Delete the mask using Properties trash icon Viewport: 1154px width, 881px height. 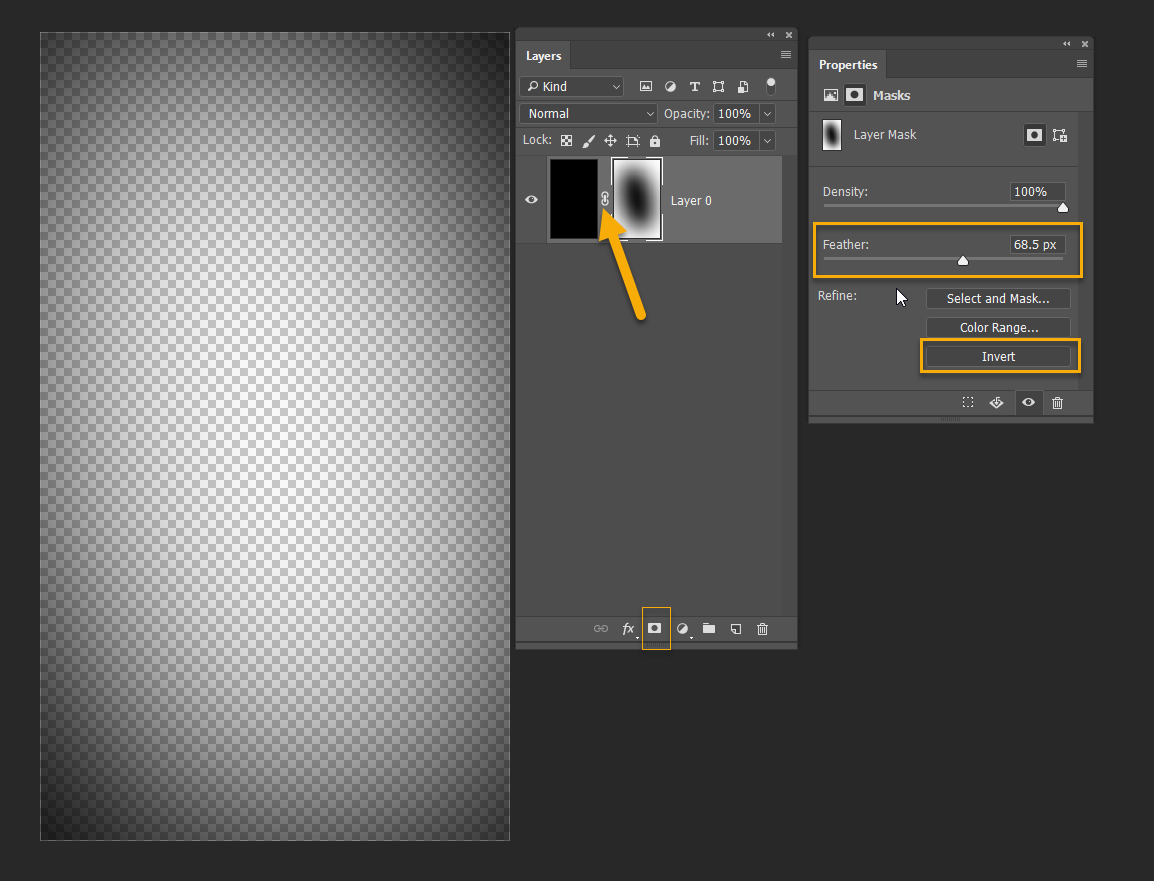(x=1057, y=402)
